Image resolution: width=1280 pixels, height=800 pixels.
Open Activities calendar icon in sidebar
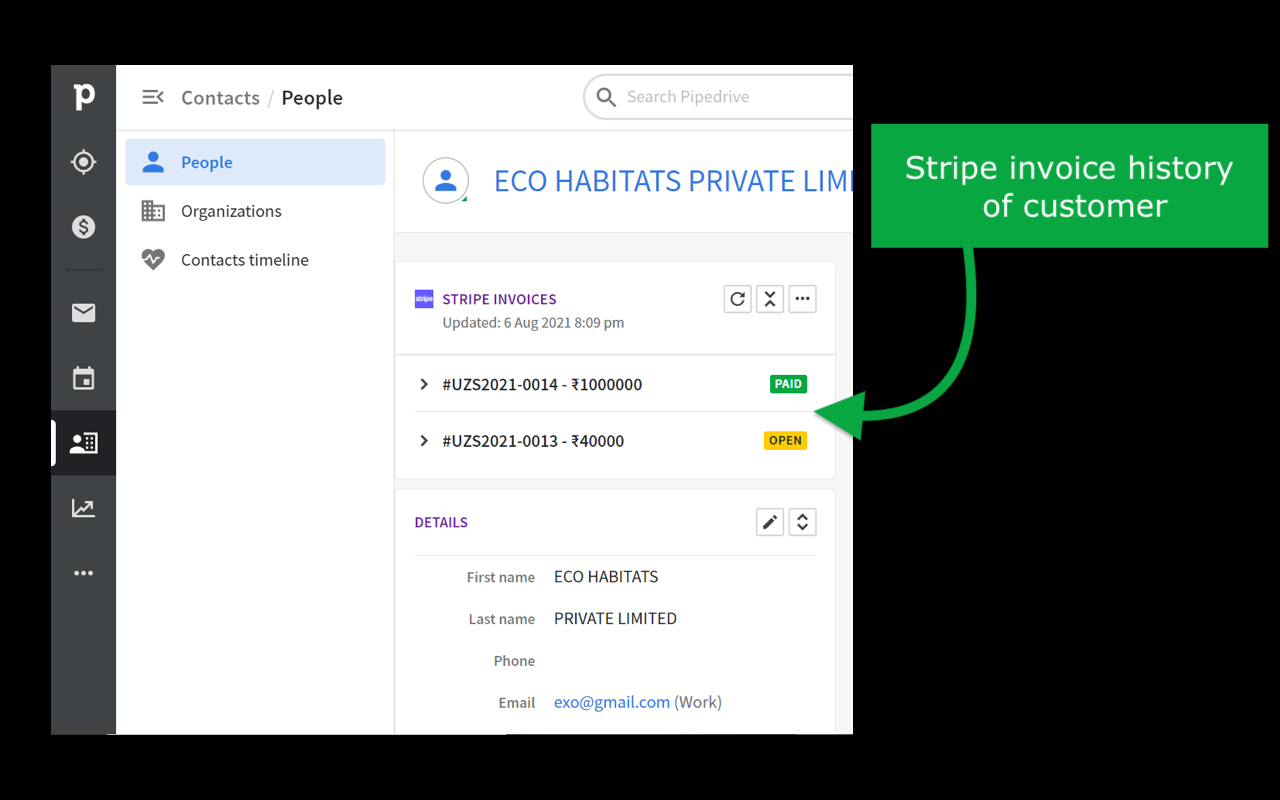tap(84, 378)
